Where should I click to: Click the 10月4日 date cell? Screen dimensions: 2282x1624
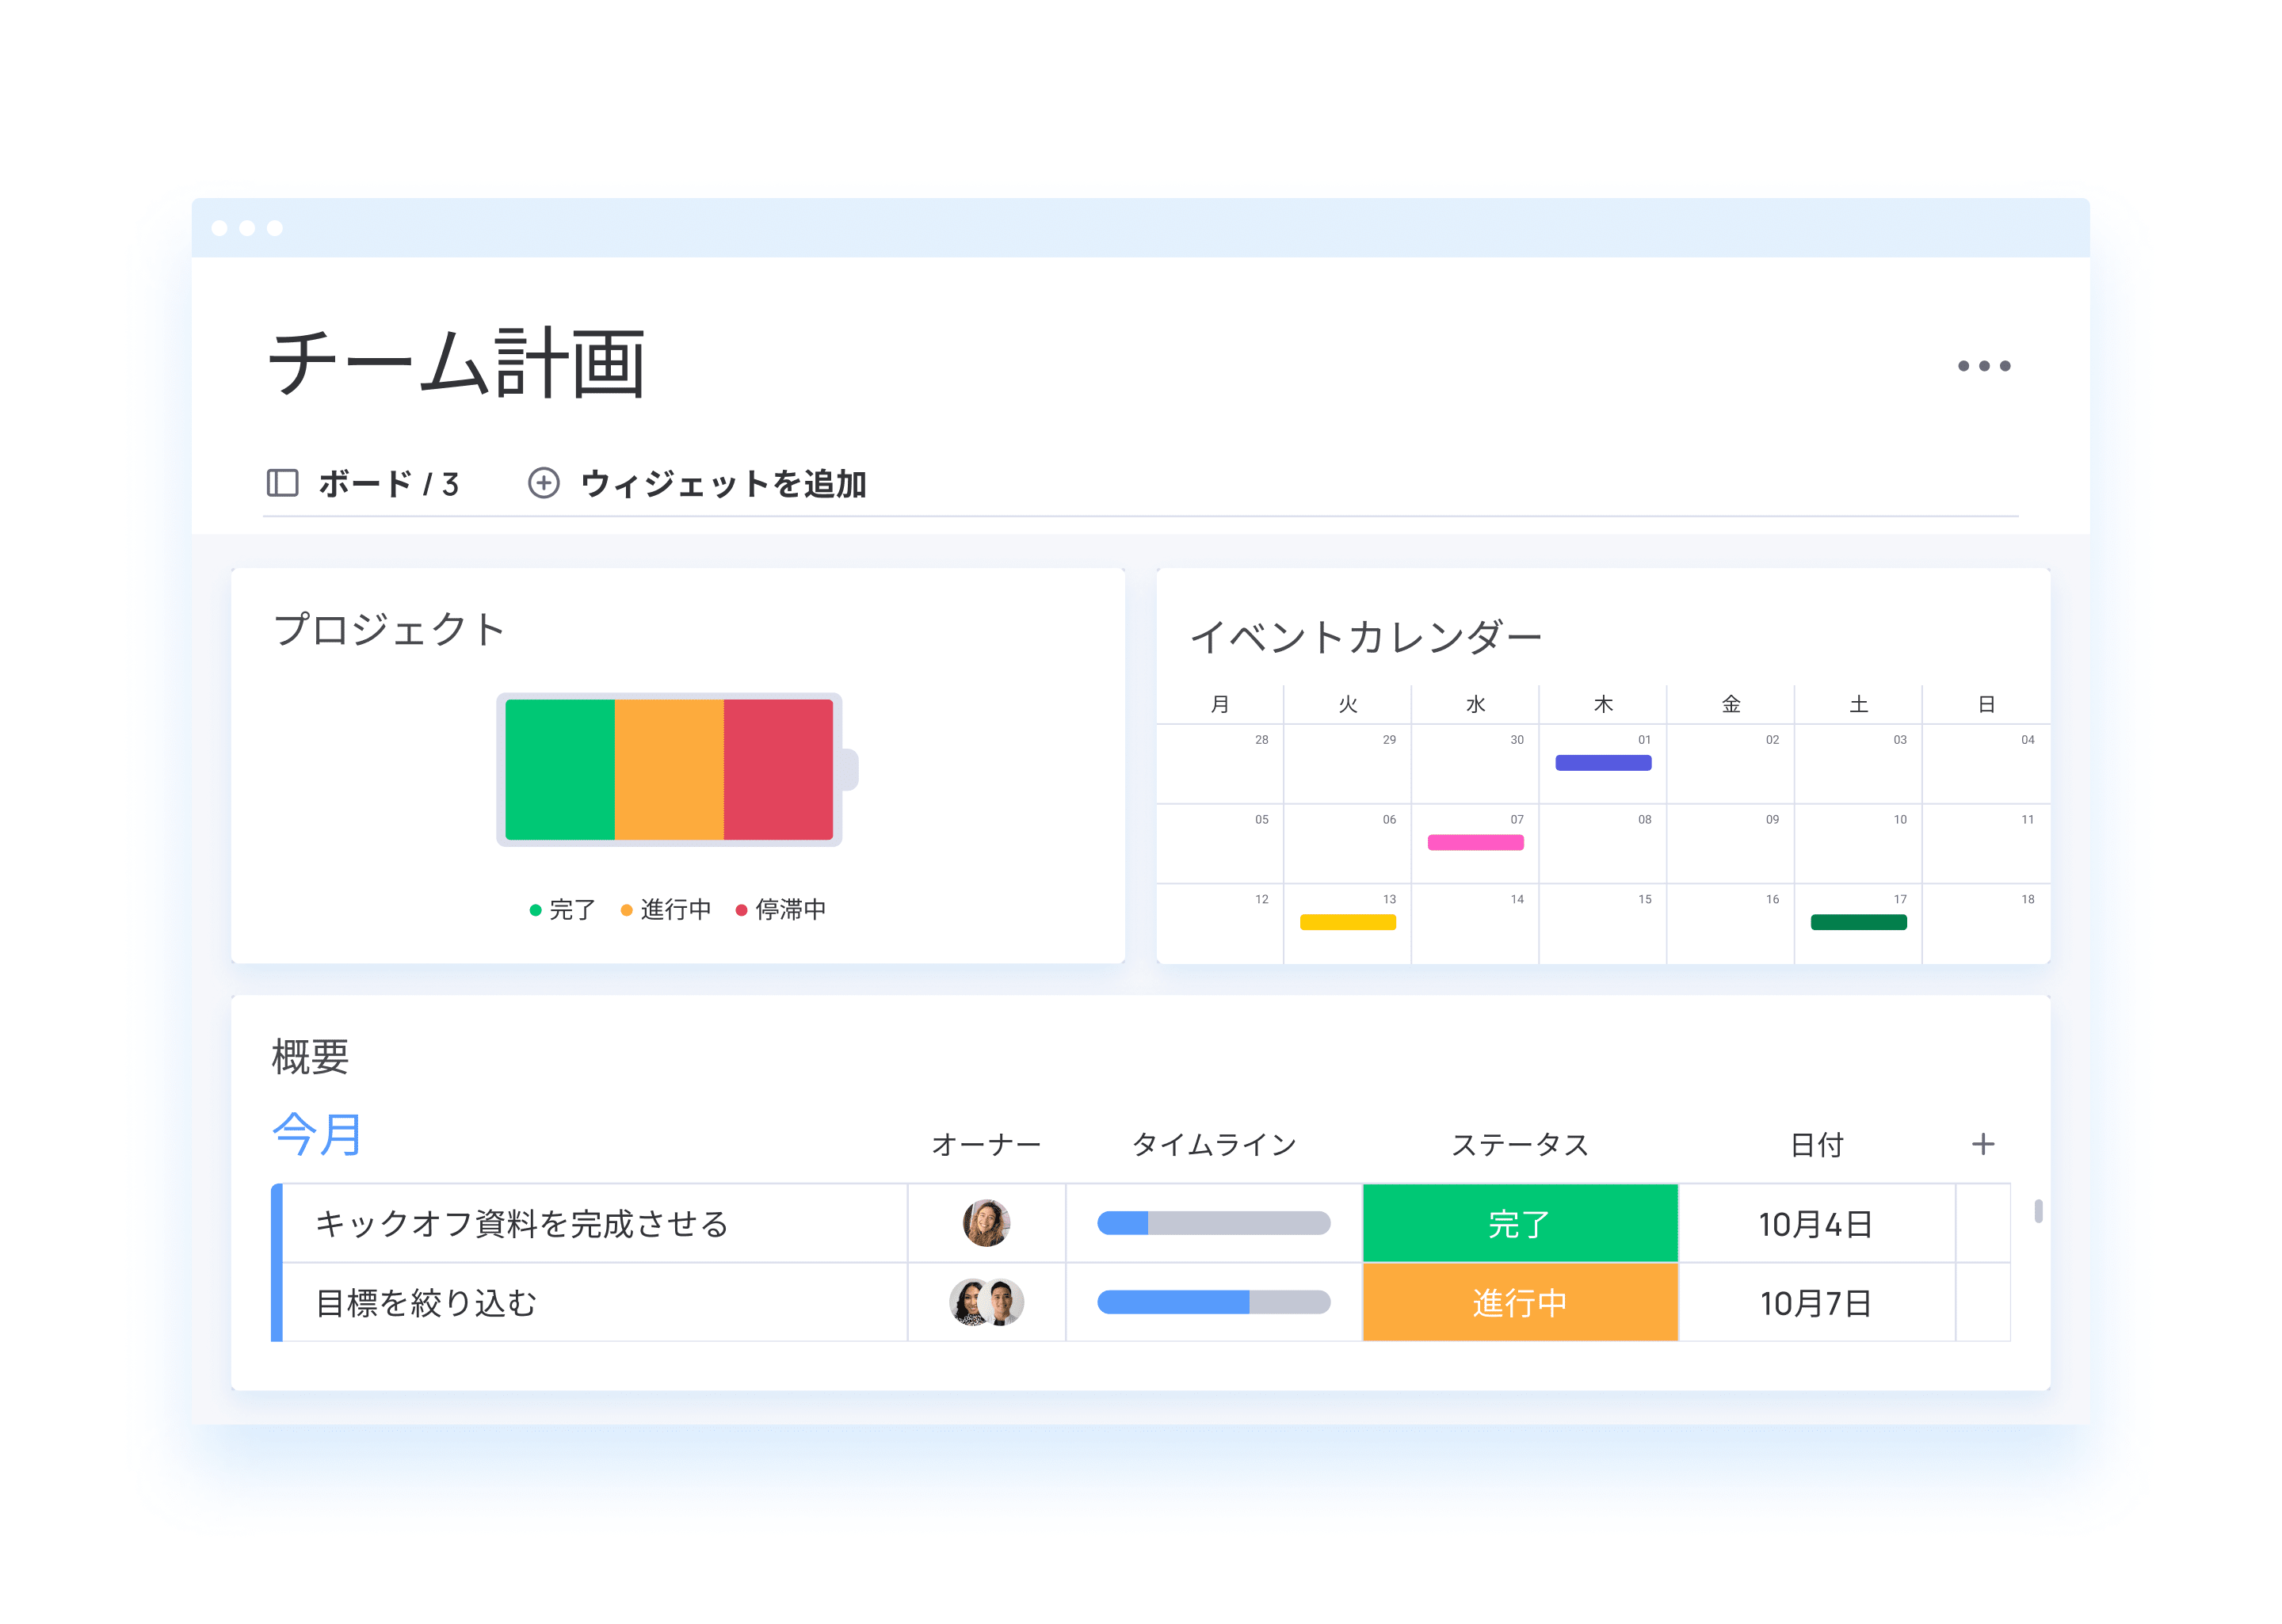[1816, 1223]
